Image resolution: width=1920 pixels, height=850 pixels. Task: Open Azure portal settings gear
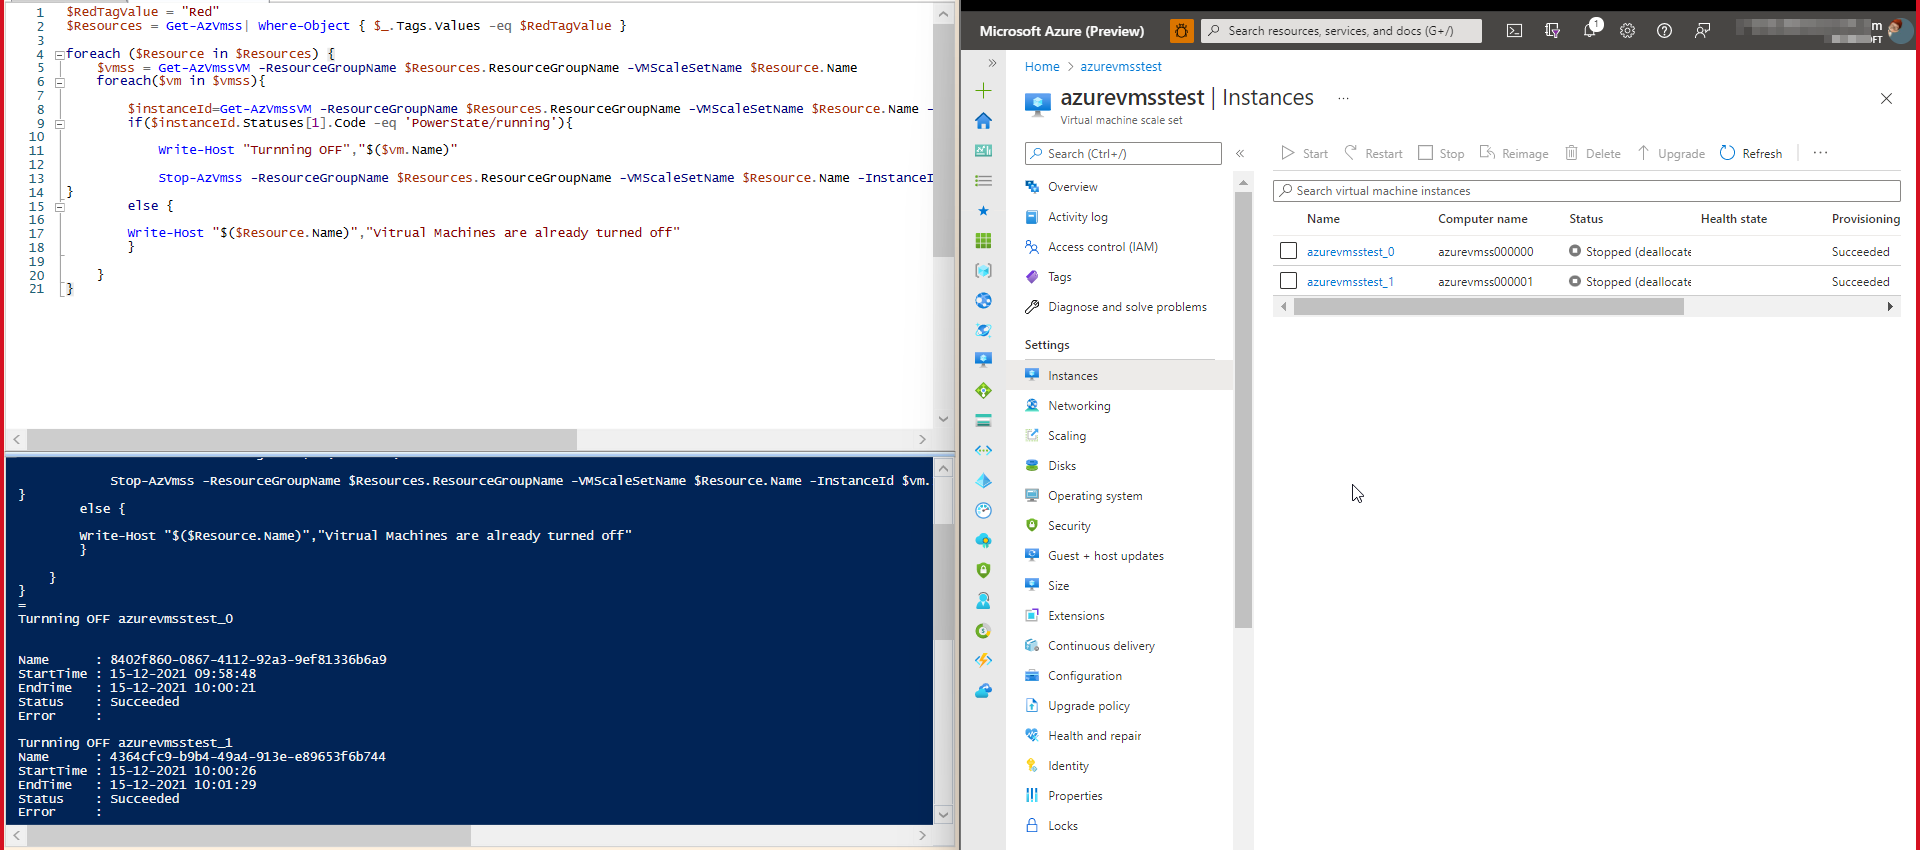click(x=1628, y=31)
